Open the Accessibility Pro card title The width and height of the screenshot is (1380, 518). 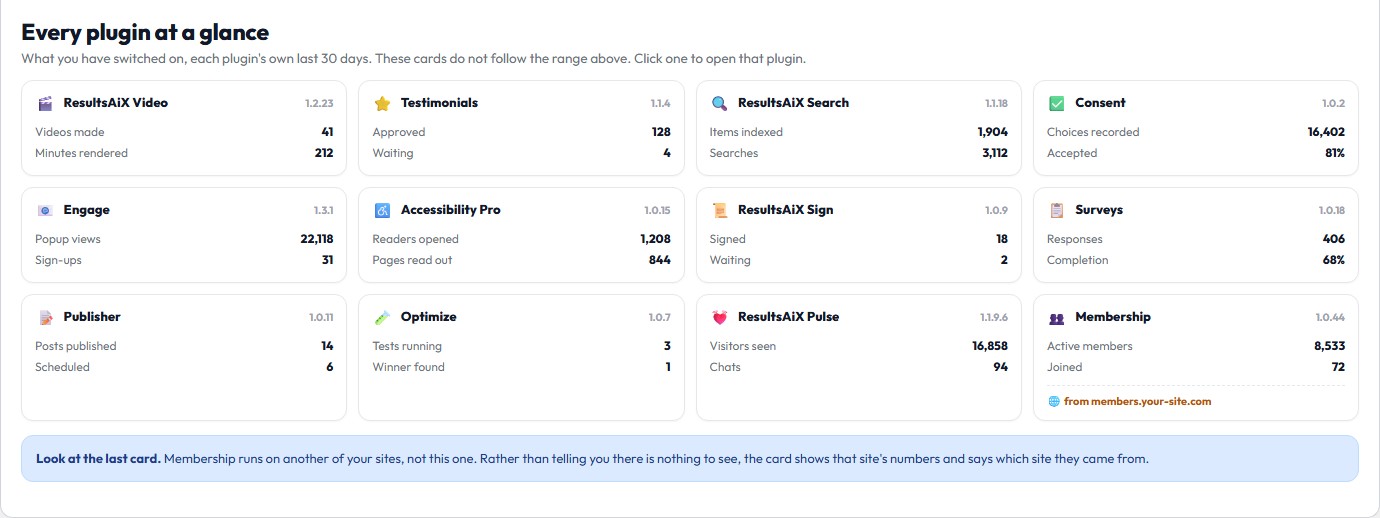point(451,210)
